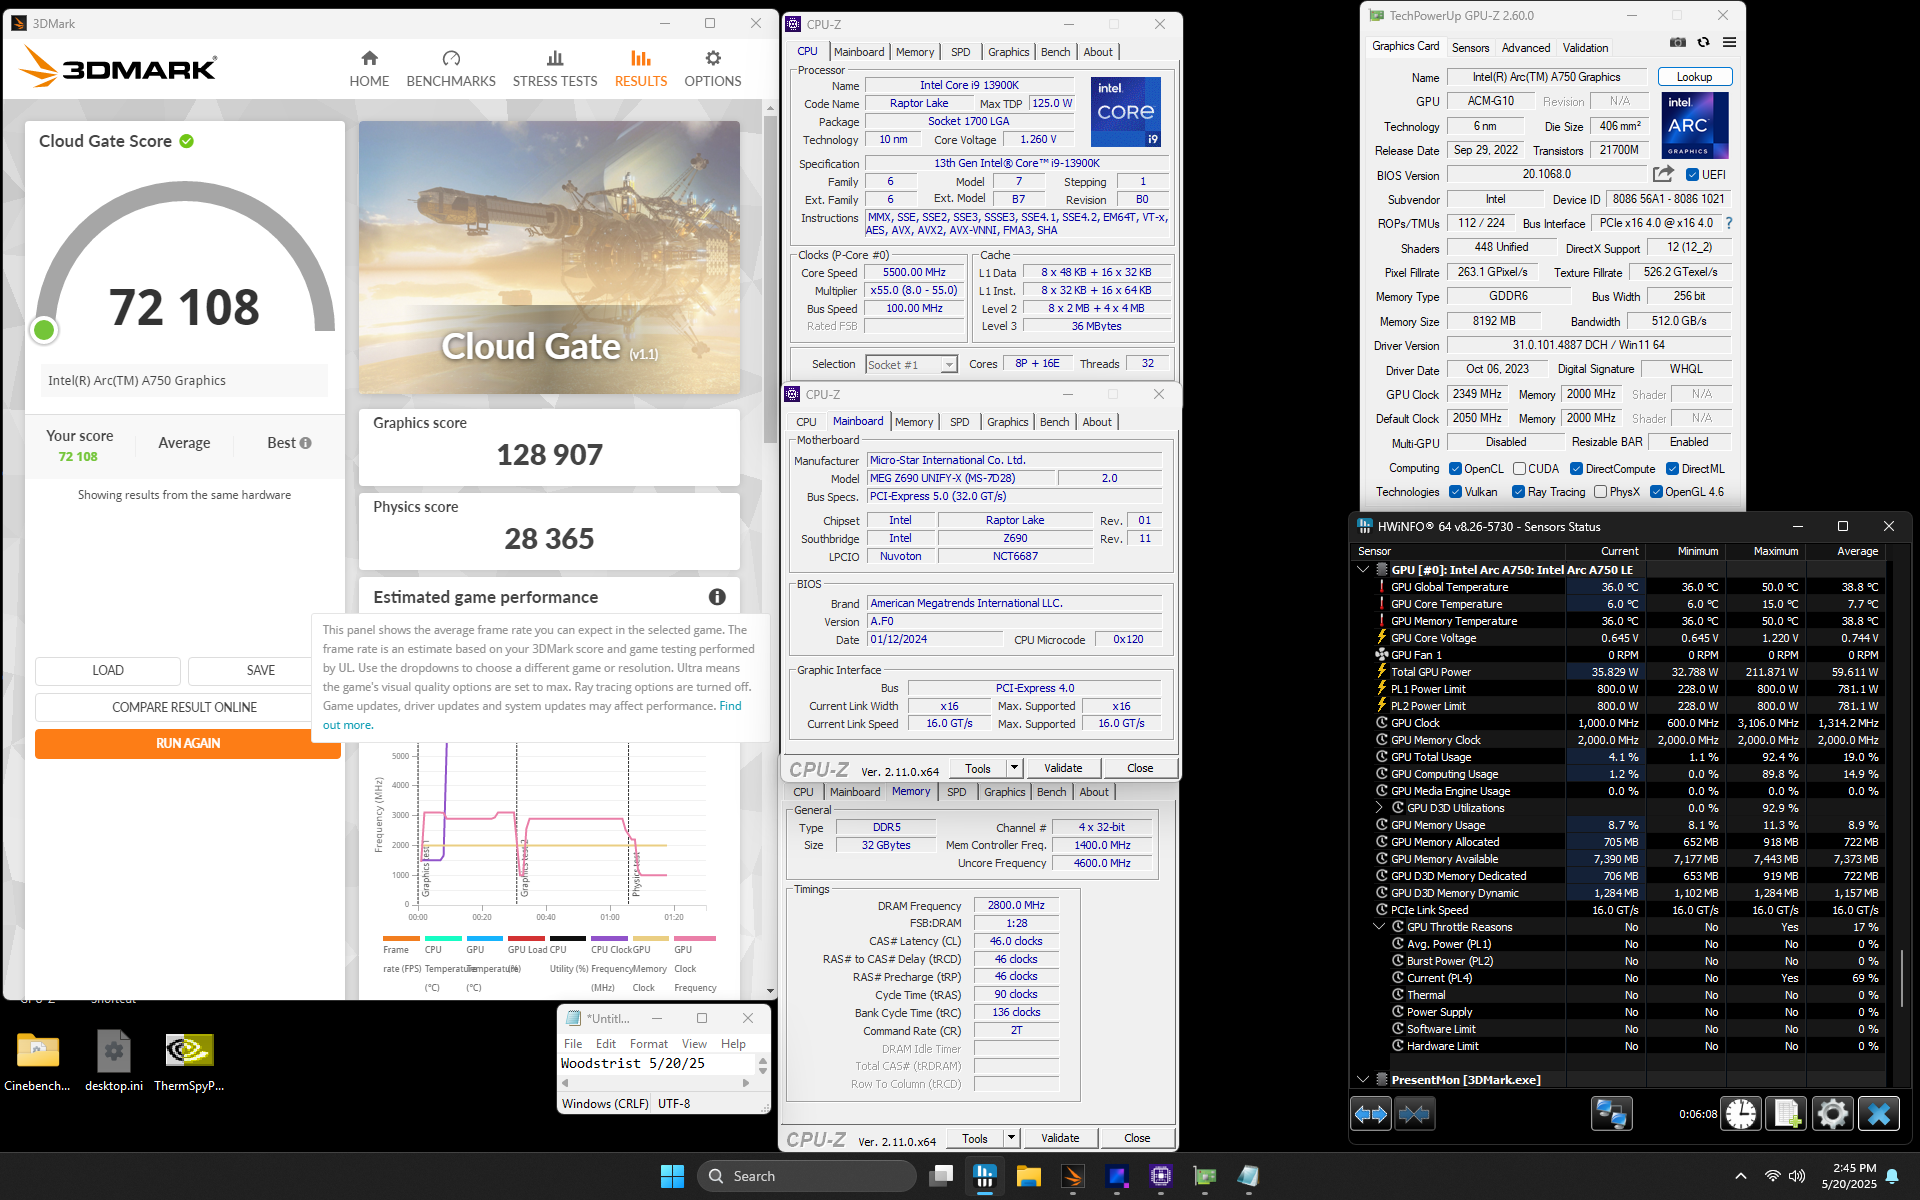Close HWiNFO sensors with the blue X button
1920x1200 pixels.
click(x=1879, y=1114)
